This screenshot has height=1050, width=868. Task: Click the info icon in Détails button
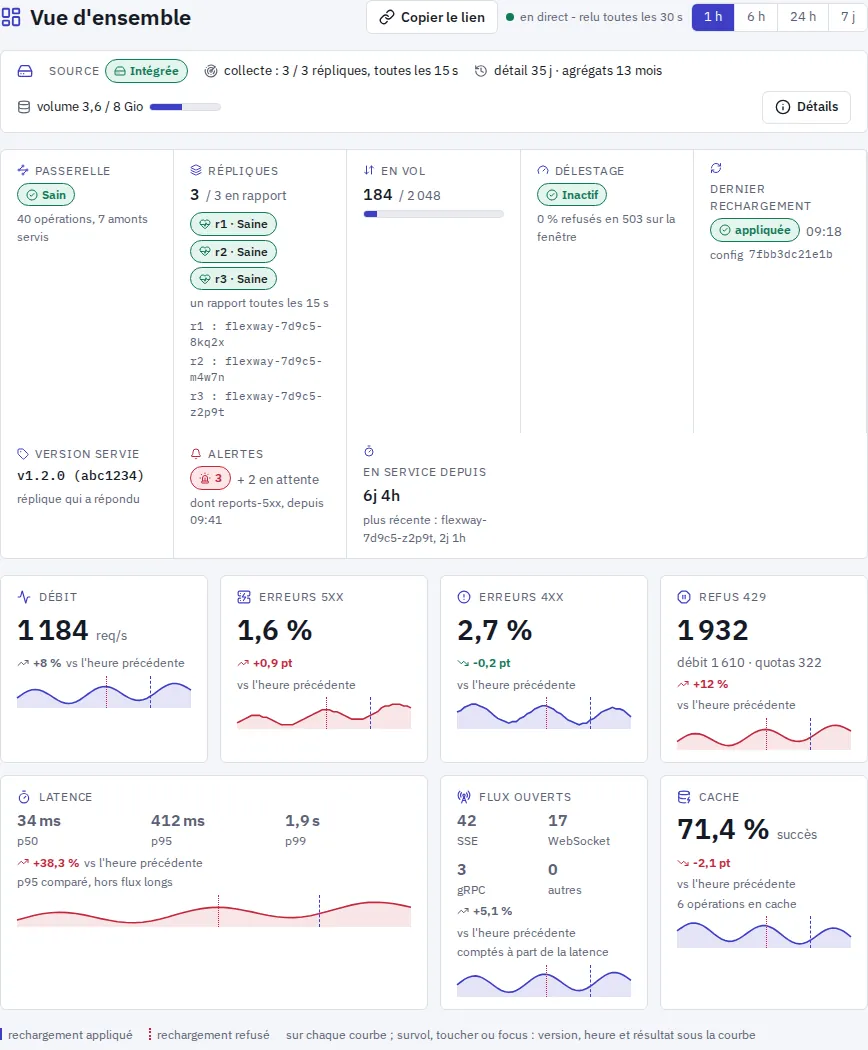tap(782, 107)
